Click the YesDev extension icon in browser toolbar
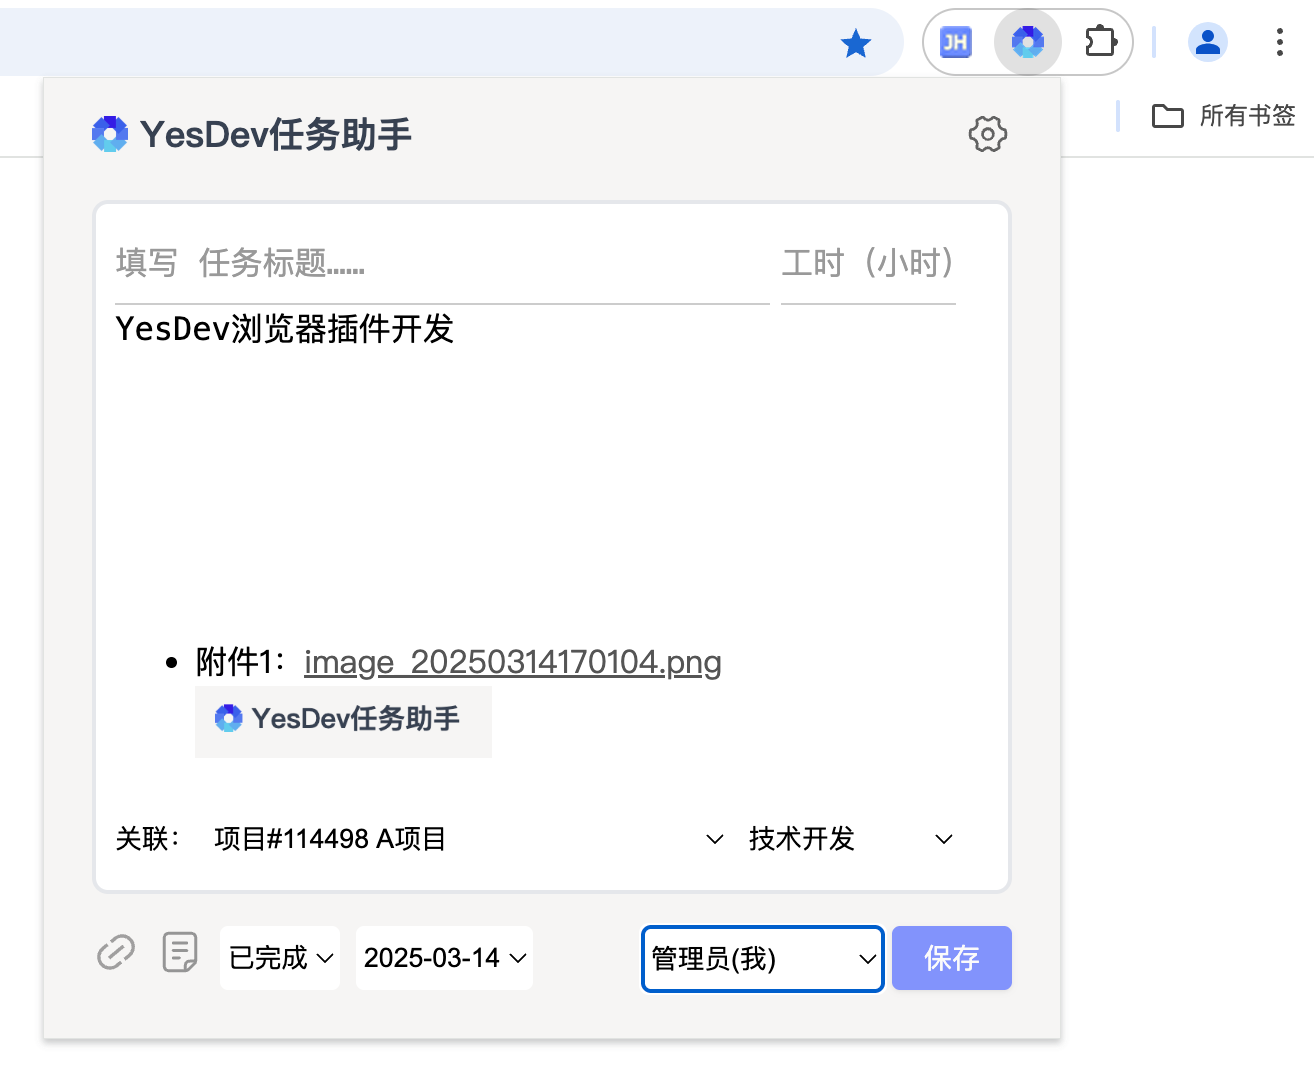Image resolution: width=1314 pixels, height=1070 pixels. coord(1027,42)
